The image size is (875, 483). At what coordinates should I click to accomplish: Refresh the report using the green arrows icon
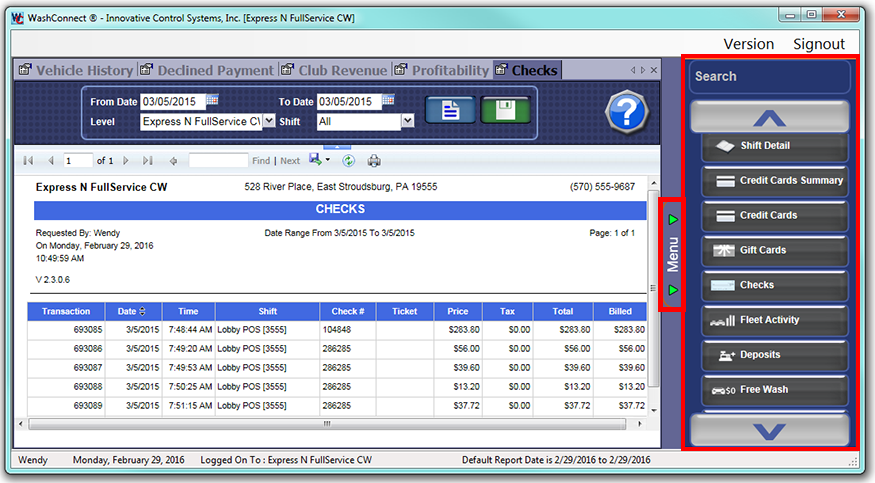[348, 160]
